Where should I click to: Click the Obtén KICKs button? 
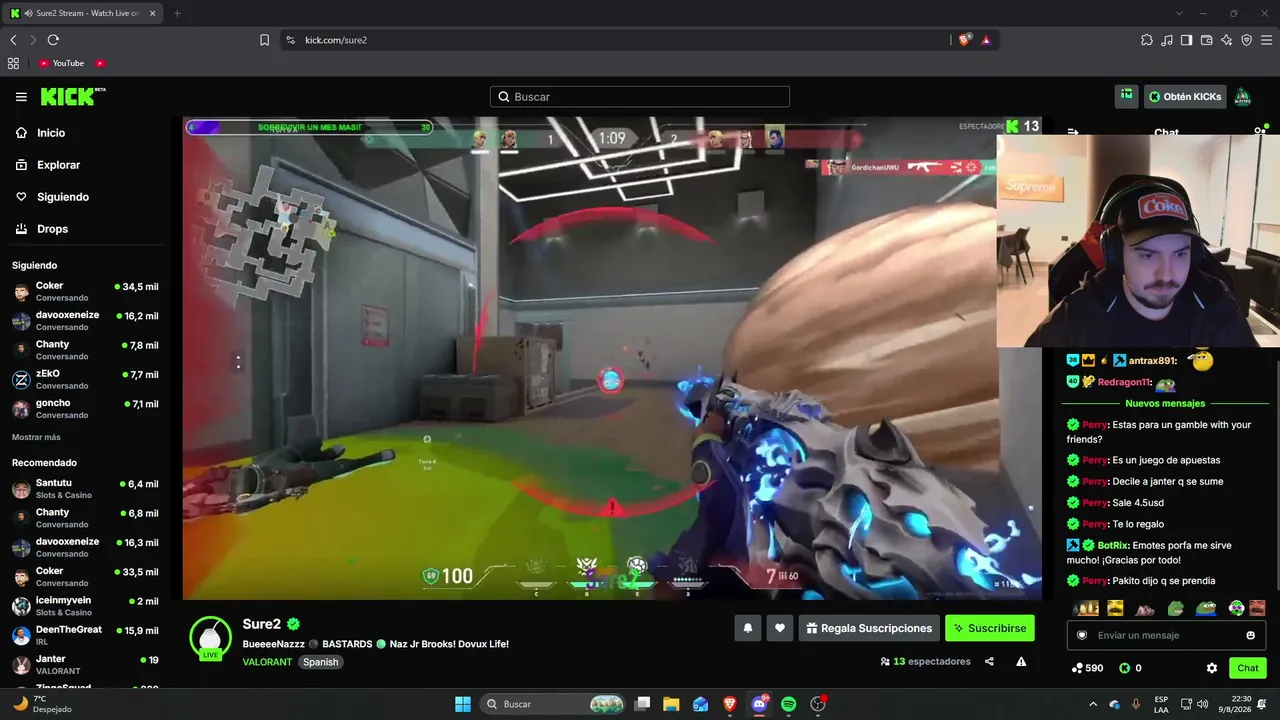pyautogui.click(x=1185, y=97)
